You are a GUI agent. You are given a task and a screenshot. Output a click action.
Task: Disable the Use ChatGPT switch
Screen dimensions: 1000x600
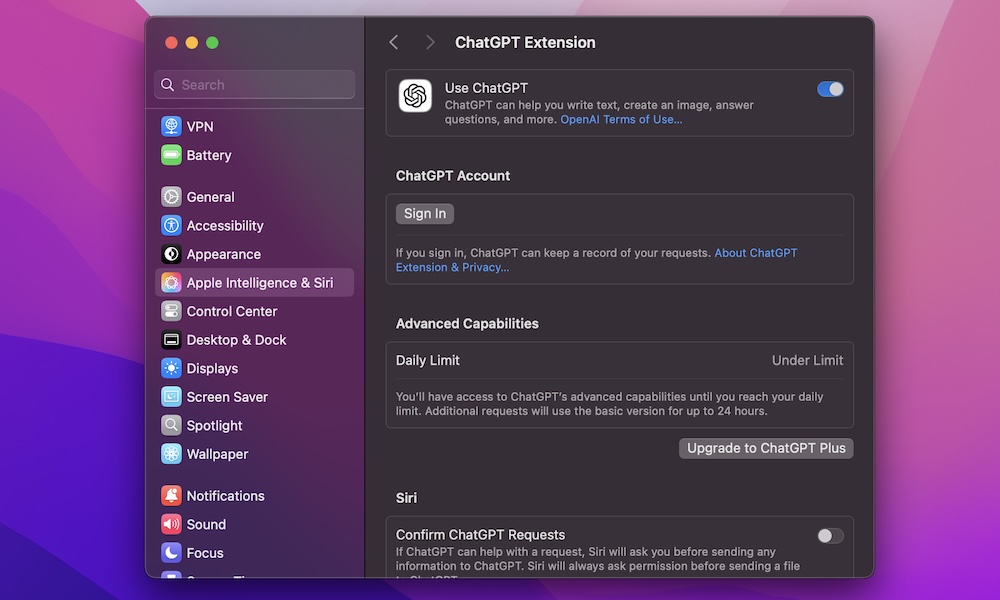[830, 89]
